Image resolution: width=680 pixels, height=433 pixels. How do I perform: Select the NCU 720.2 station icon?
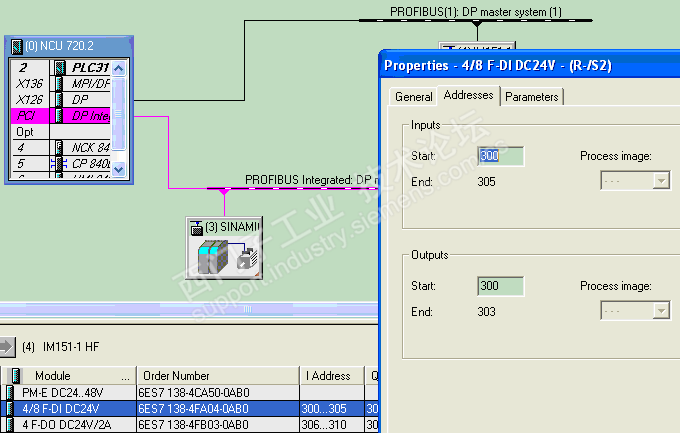[16, 46]
